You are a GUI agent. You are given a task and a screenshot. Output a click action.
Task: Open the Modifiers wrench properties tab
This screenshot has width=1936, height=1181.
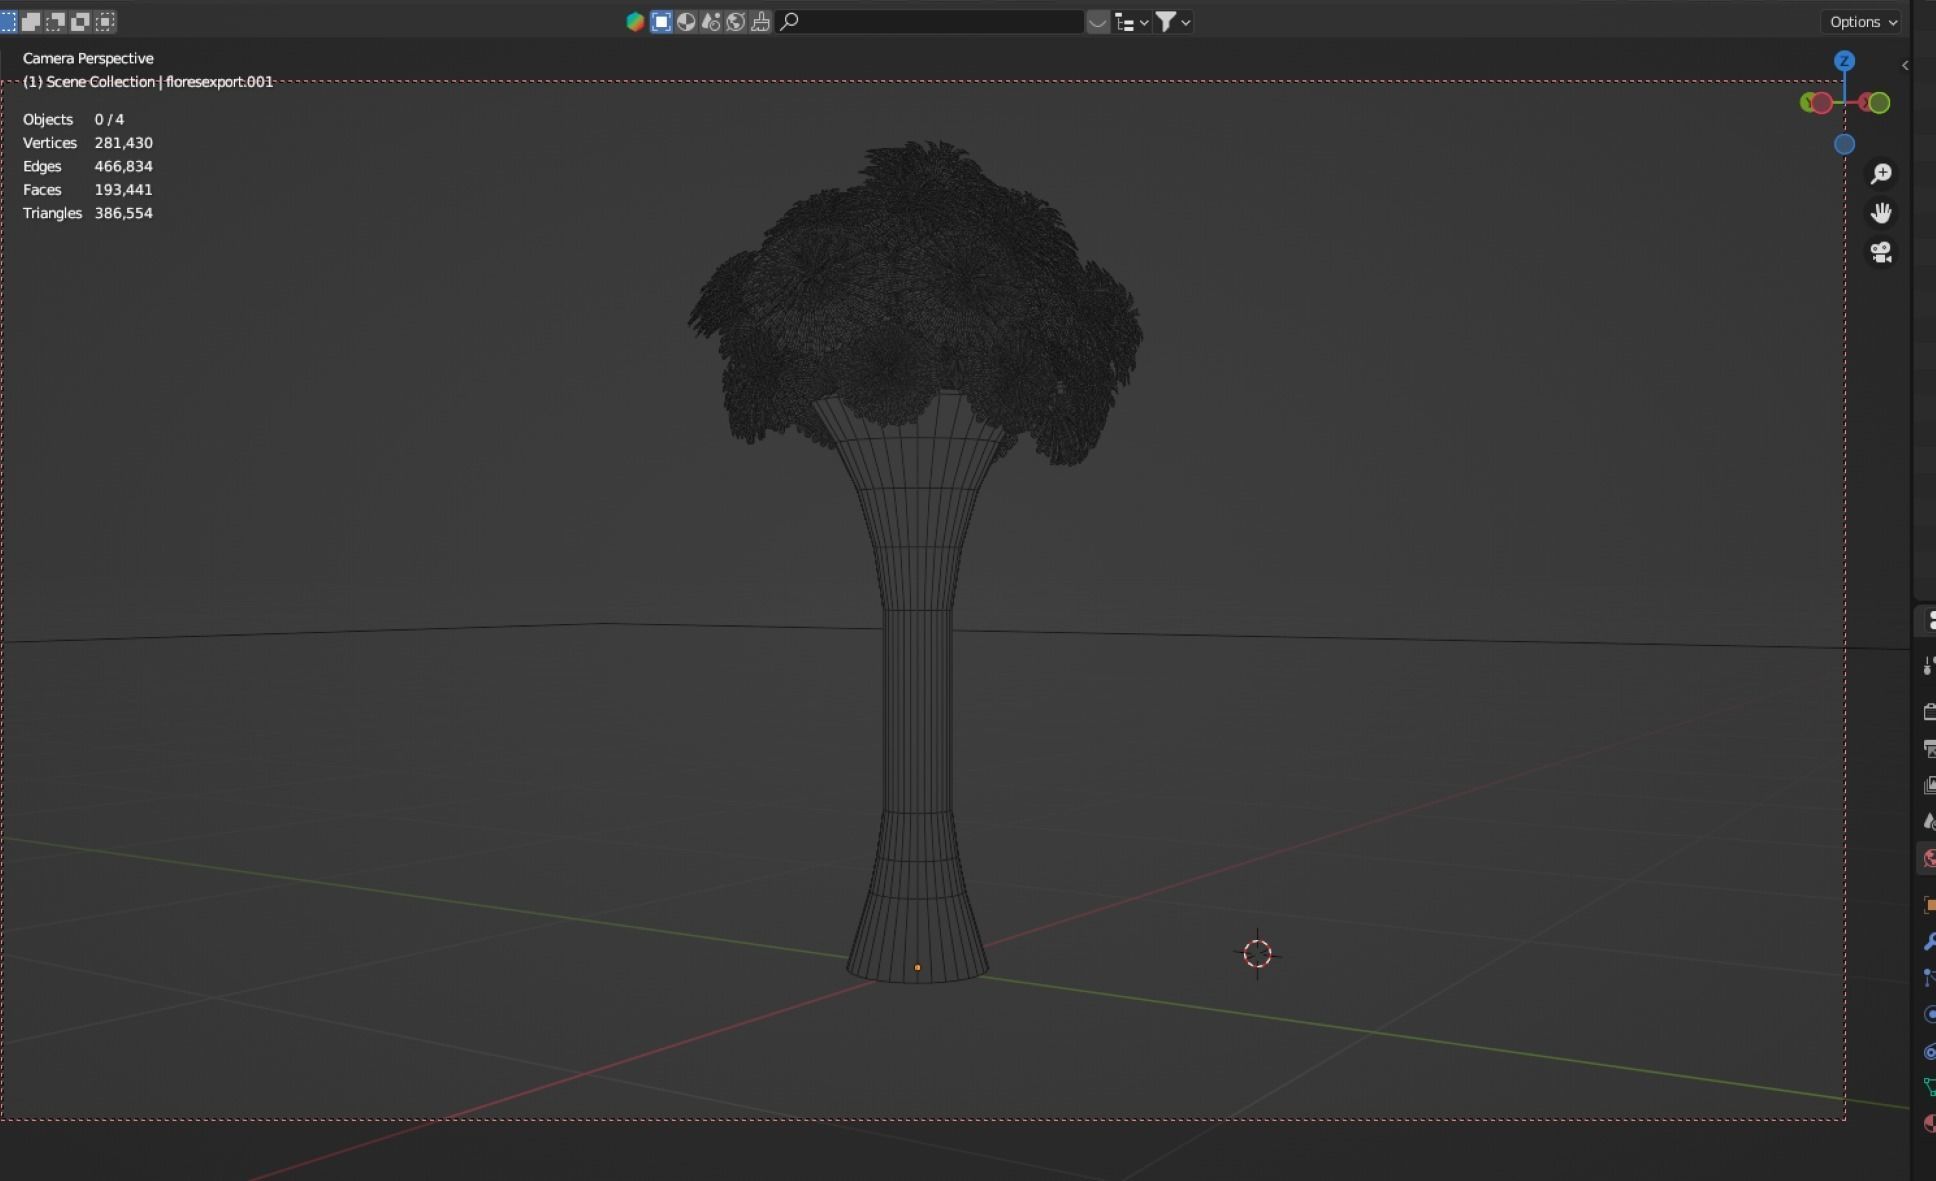(x=1929, y=942)
